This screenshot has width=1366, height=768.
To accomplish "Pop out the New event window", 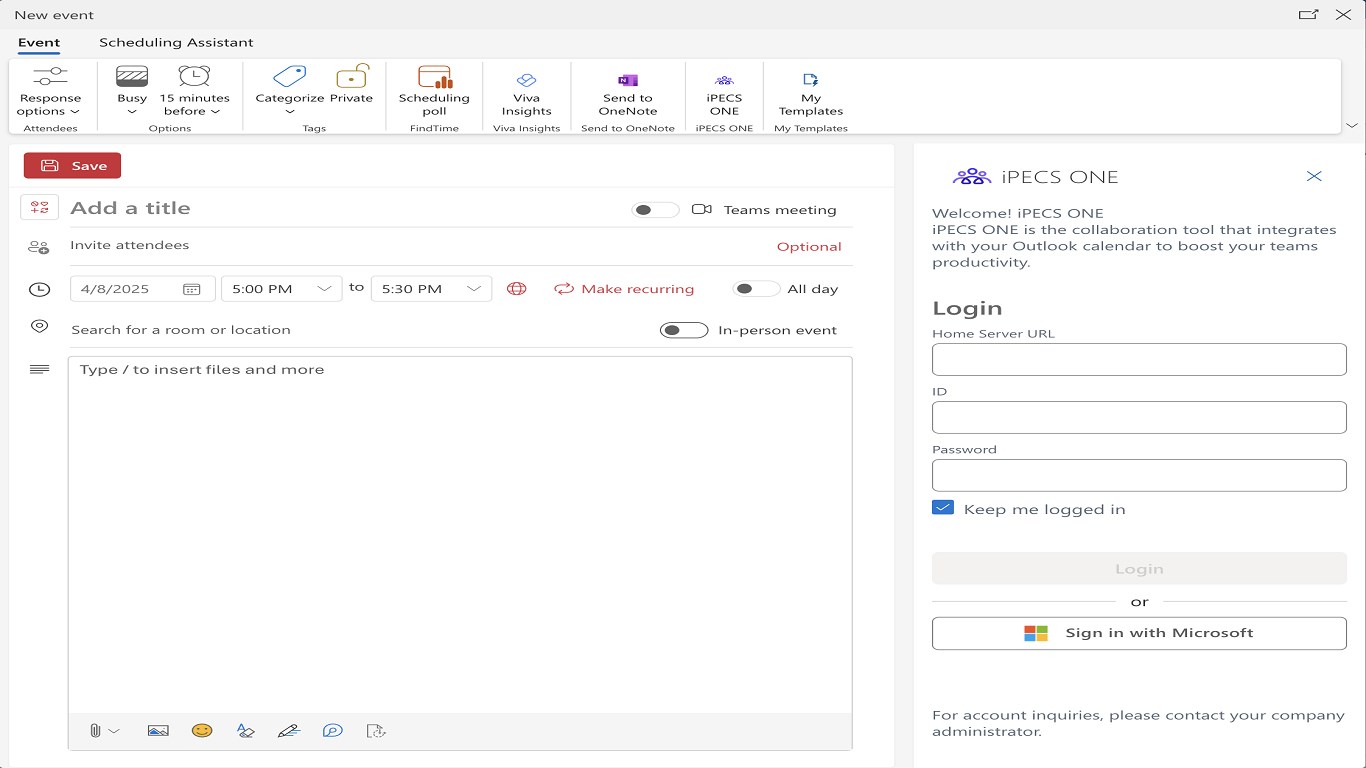I will 1308,14.
